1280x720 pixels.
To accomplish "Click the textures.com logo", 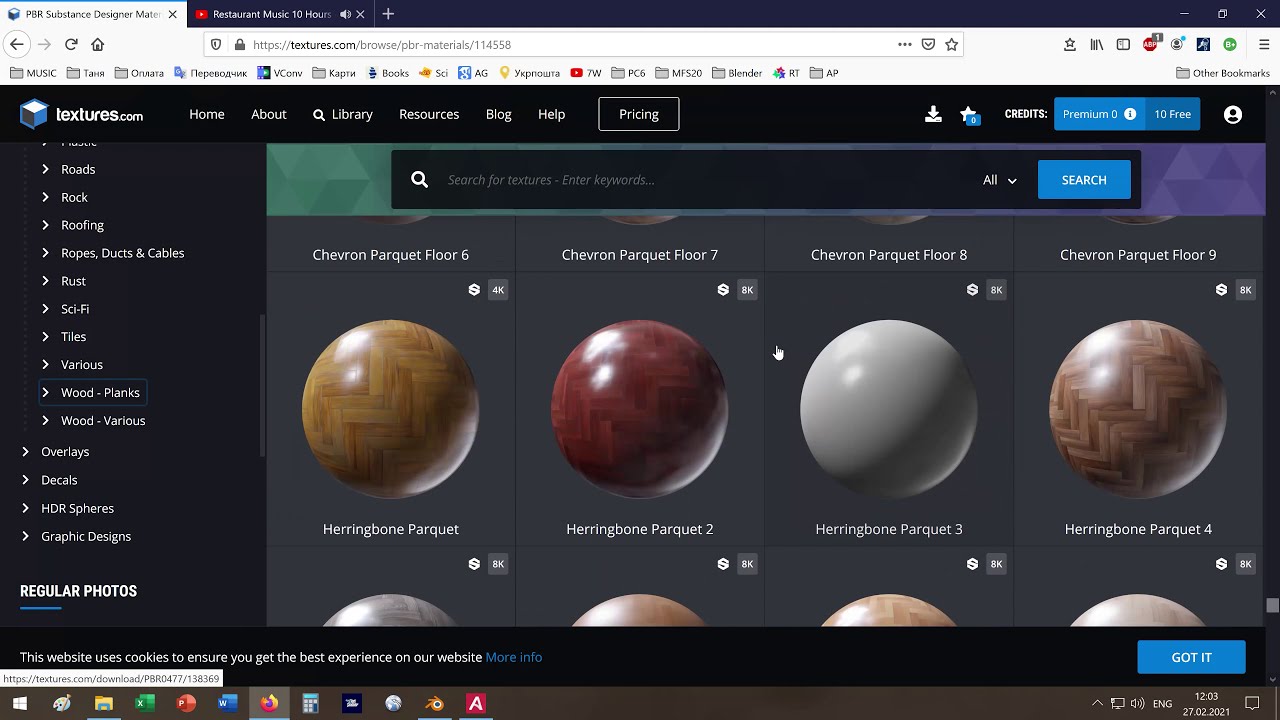I will pos(82,114).
